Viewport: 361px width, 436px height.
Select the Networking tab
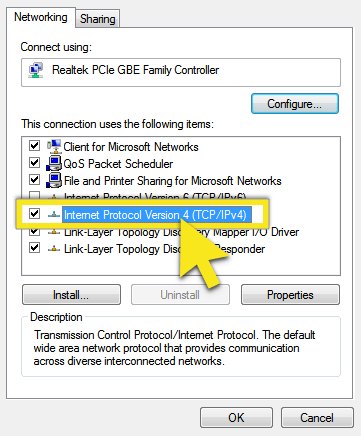point(41,17)
